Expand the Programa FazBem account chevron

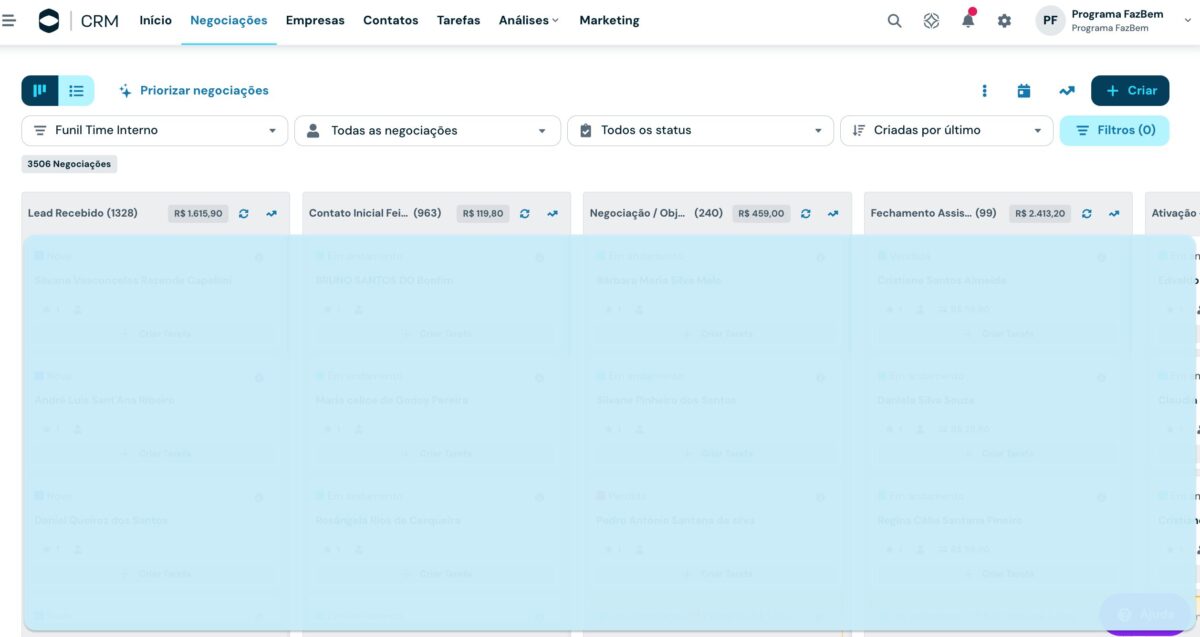point(1188,20)
